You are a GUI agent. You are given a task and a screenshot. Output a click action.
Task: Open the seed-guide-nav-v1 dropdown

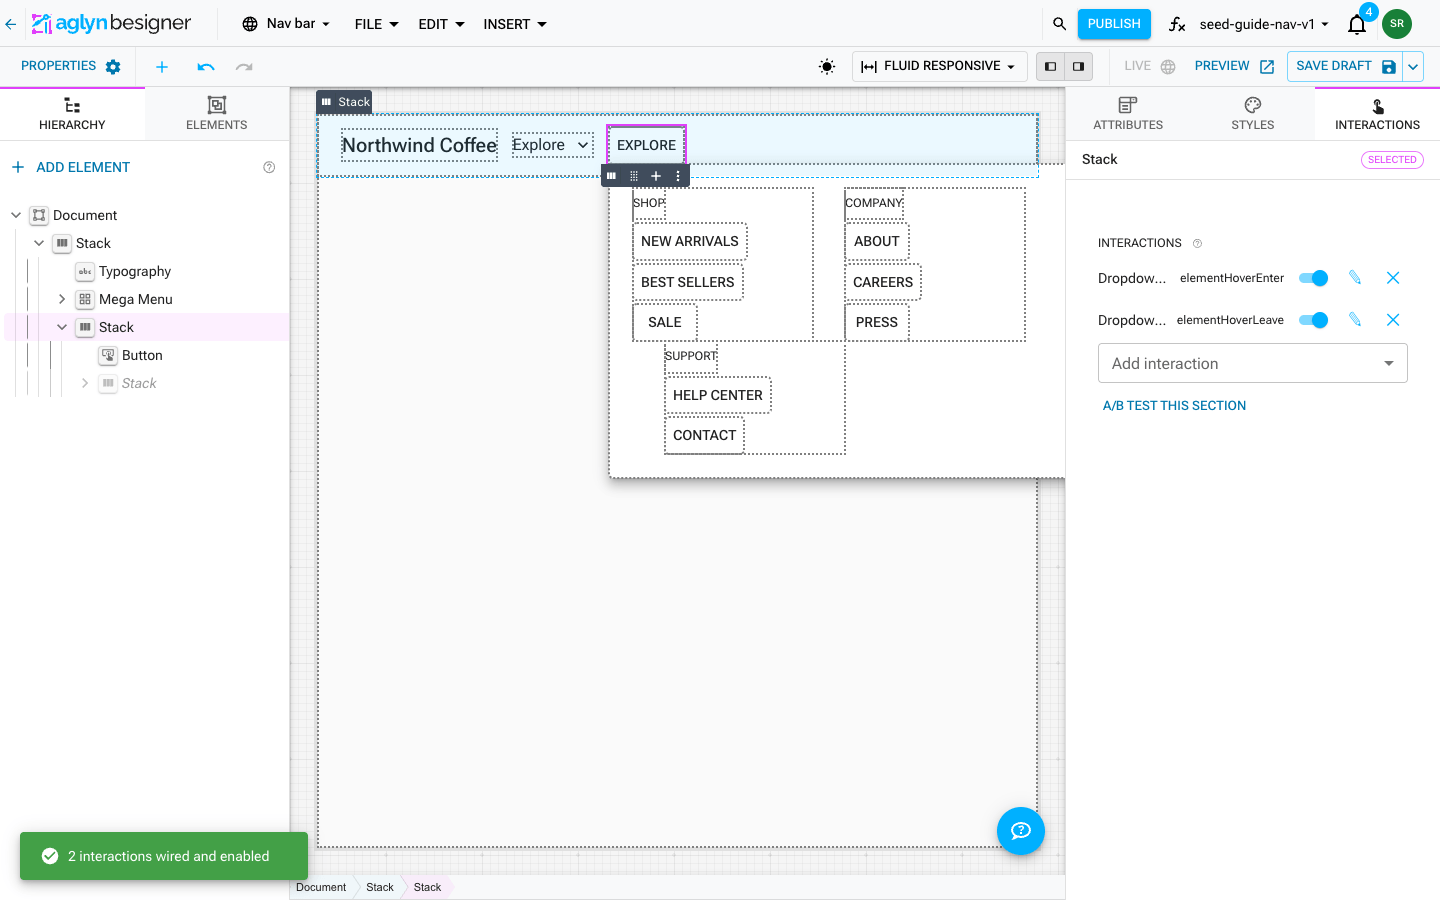click(x=1264, y=24)
